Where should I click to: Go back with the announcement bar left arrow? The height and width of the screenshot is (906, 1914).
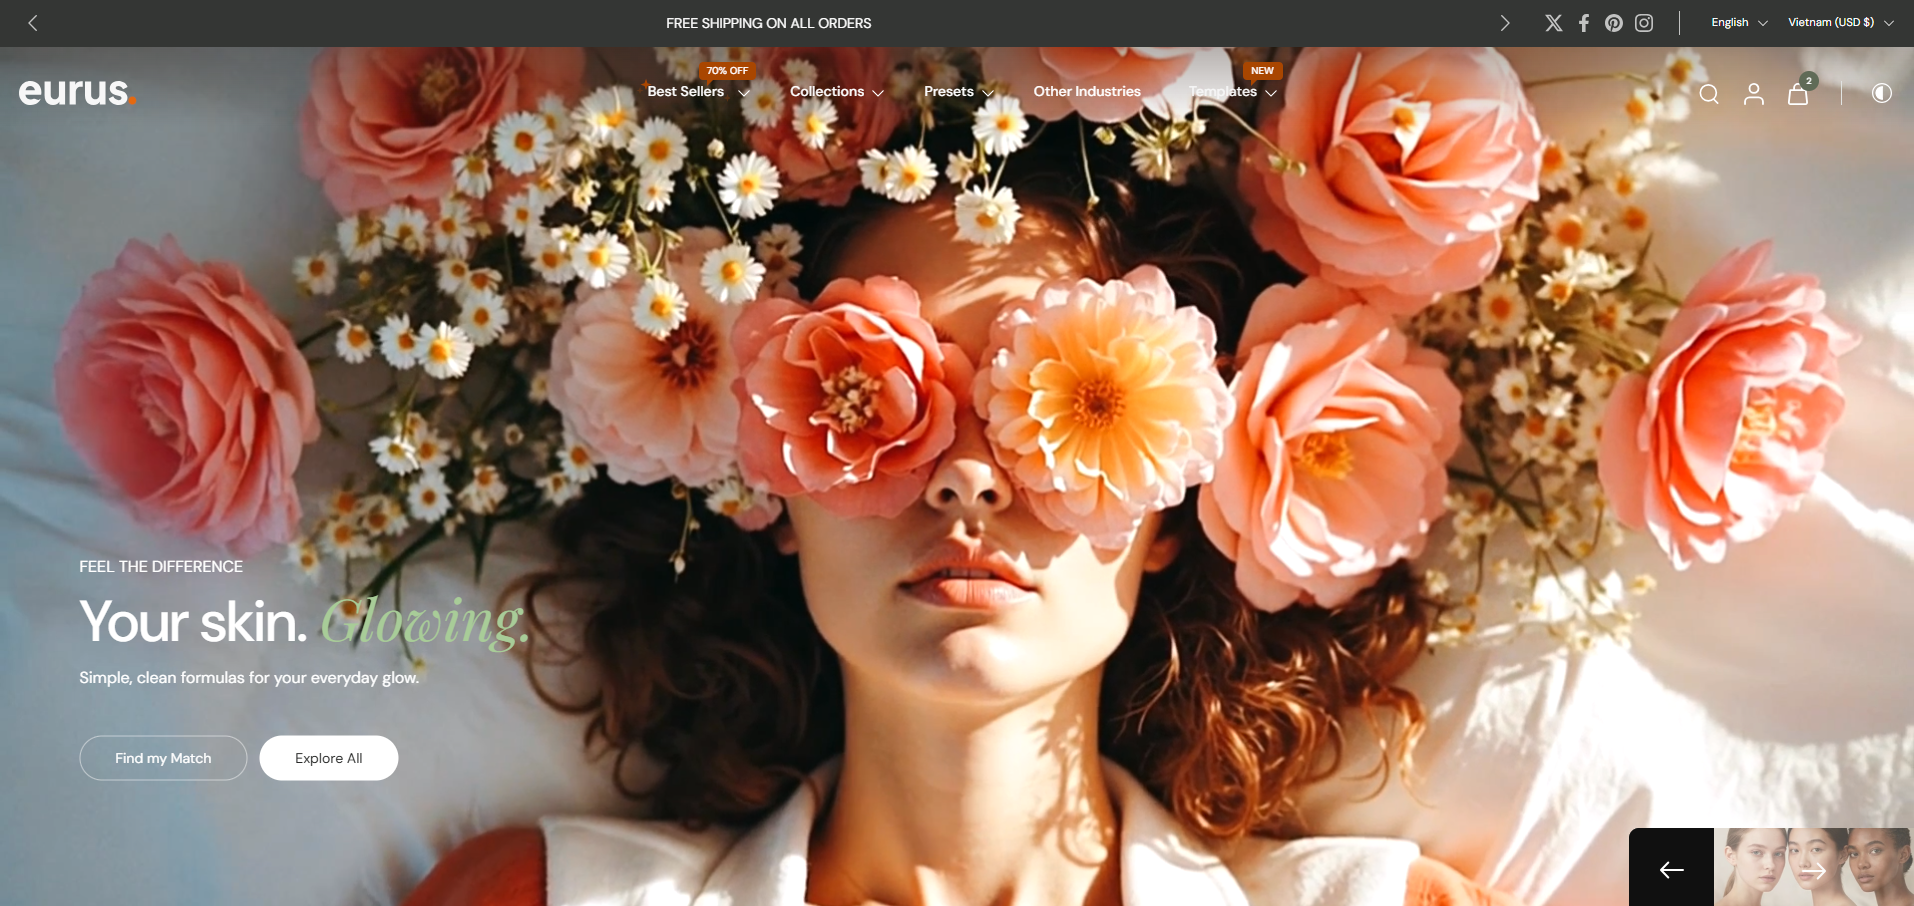click(33, 22)
